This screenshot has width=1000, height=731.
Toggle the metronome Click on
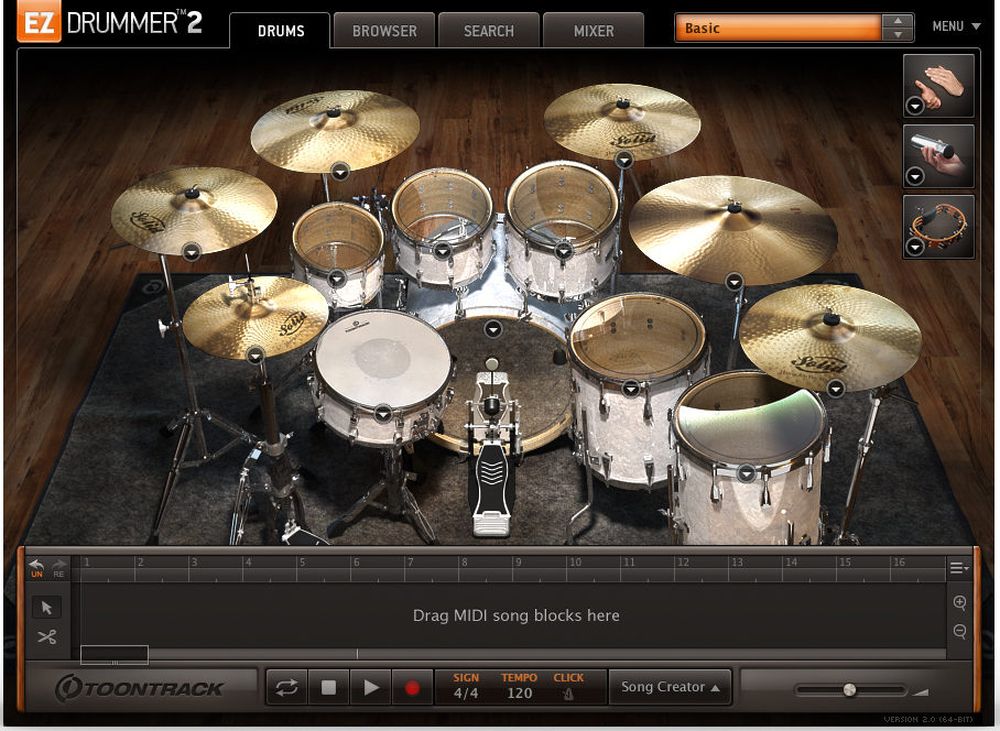[566, 693]
